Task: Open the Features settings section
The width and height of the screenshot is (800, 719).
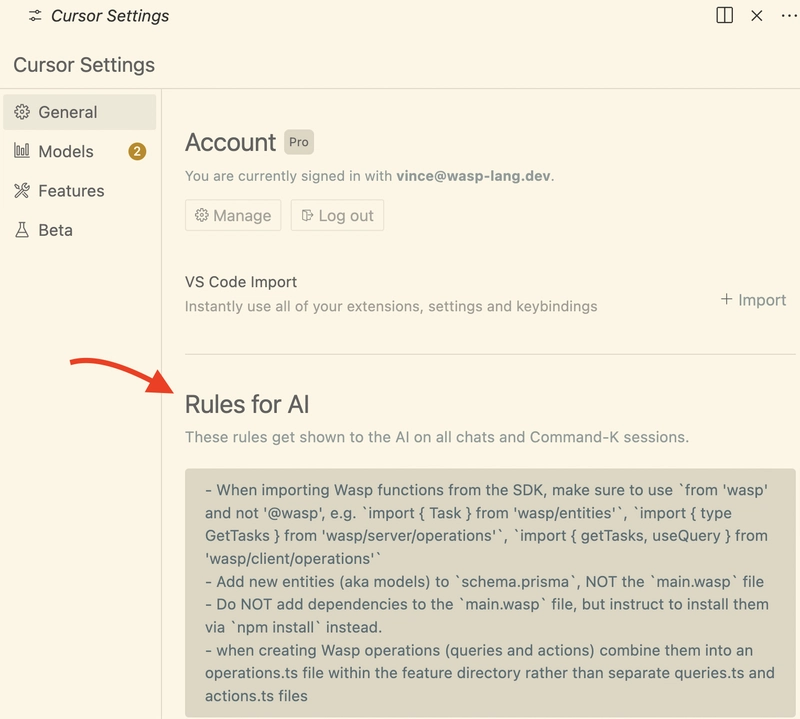Action: point(80,190)
